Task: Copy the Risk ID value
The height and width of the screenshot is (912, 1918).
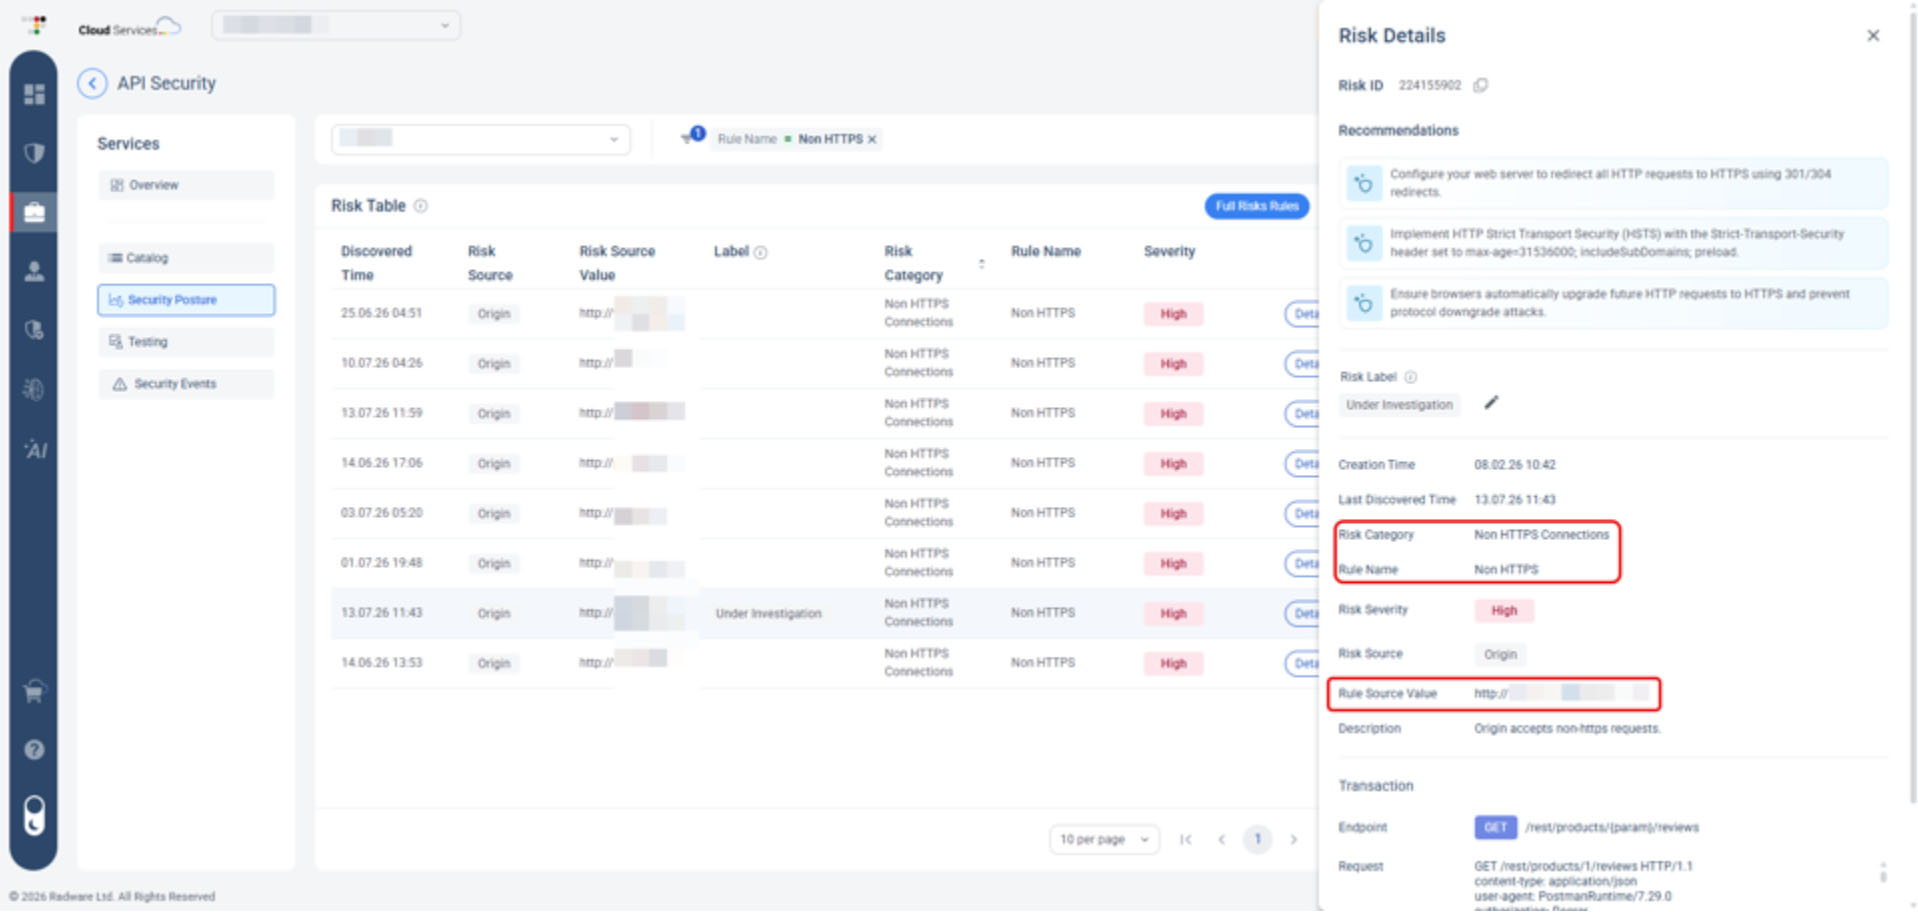Action: [1481, 85]
